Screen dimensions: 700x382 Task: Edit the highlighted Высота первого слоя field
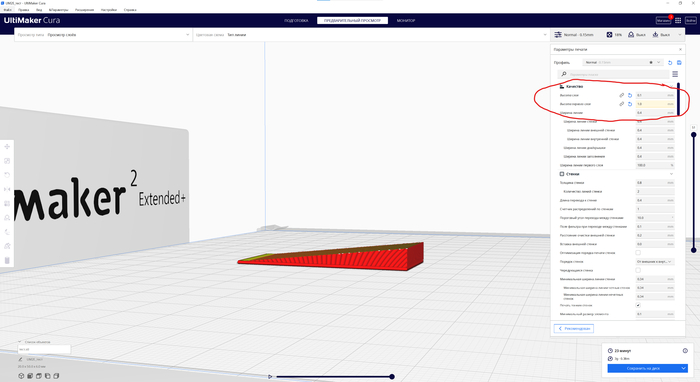pyautogui.click(x=655, y=104)
